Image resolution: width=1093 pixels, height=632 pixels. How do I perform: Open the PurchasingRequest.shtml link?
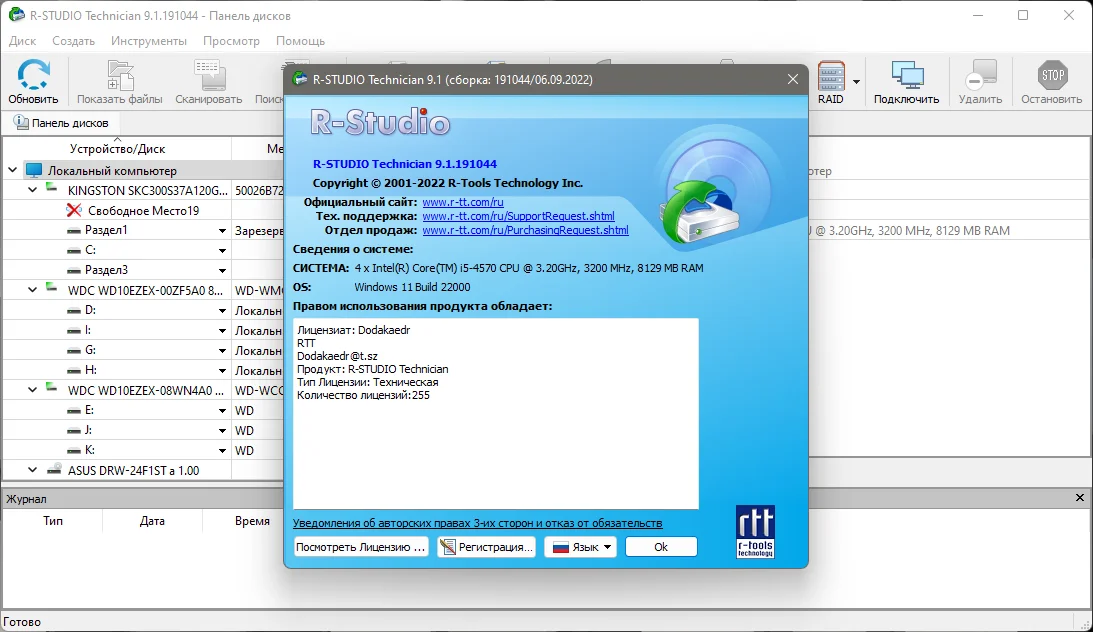pyautogui.click(x=526, y=230)
